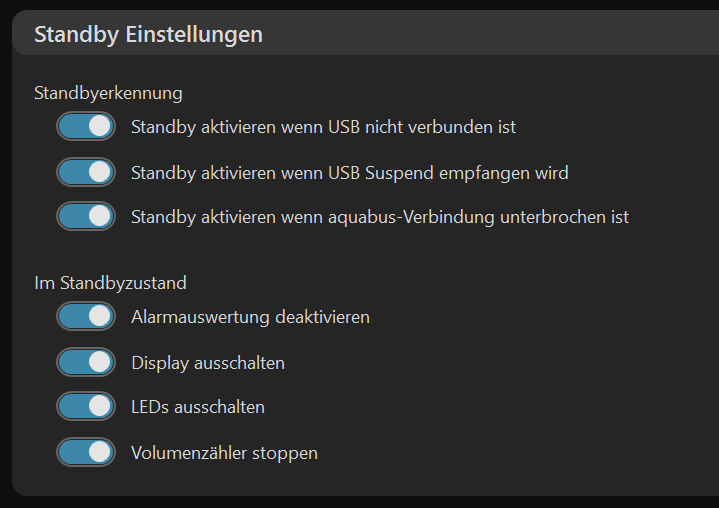Click the Im Standbyzustand section heading
This screenshot has width=719, height=508.
[x=110, y=283]
